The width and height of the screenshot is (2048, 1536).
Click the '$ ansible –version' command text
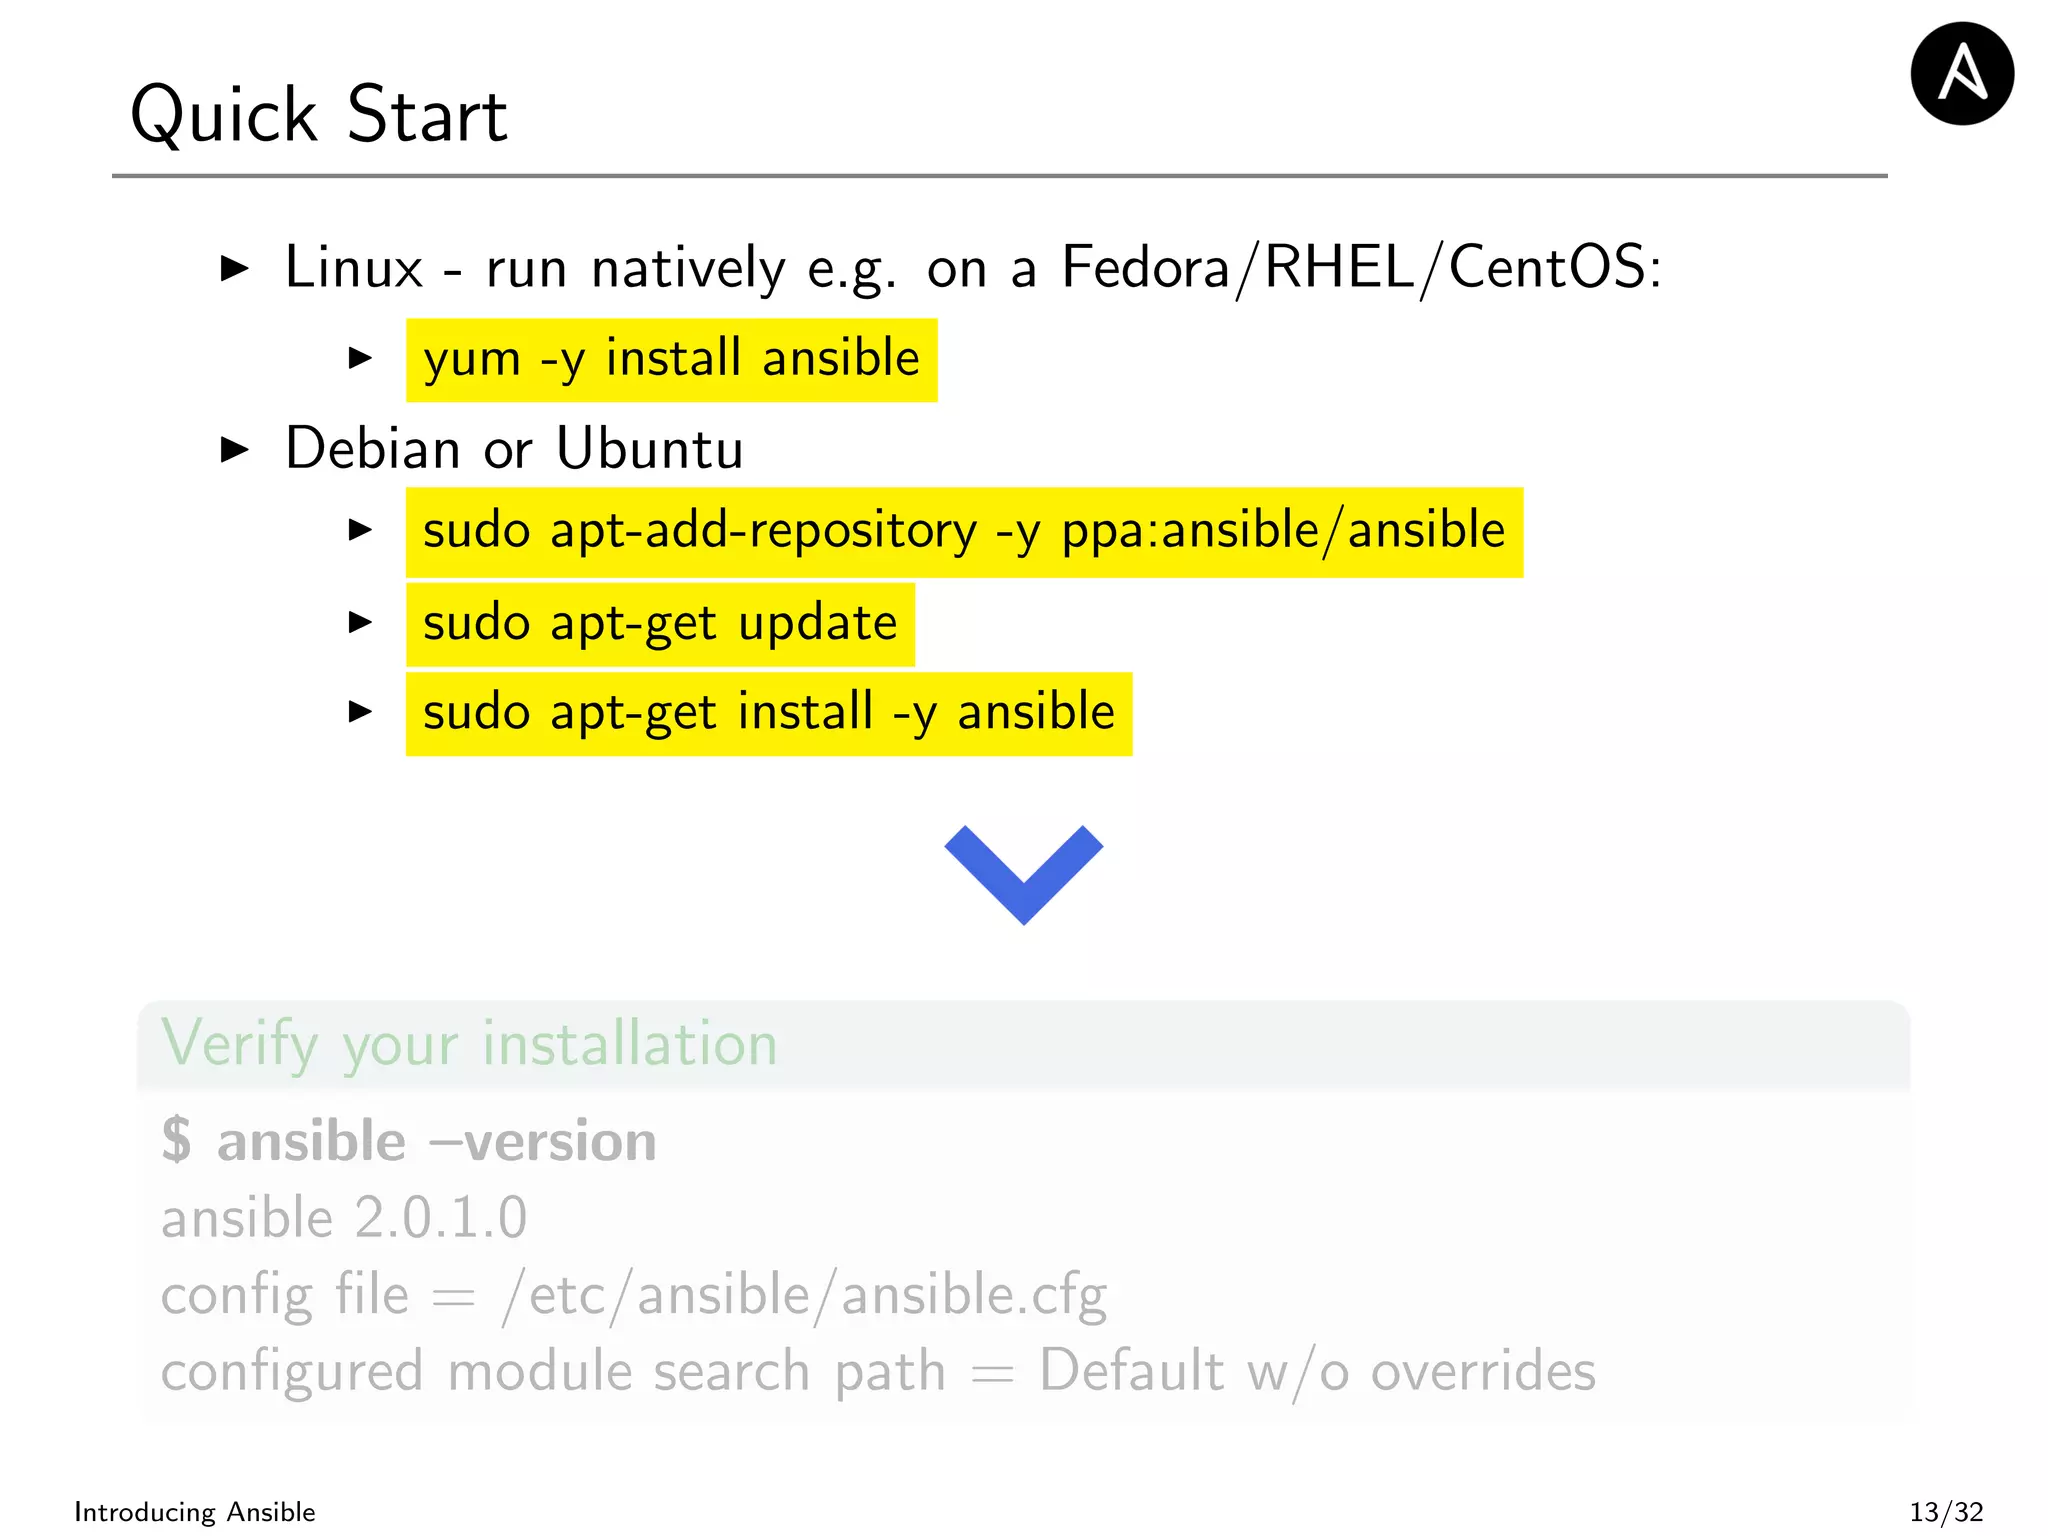point(409,1141)
